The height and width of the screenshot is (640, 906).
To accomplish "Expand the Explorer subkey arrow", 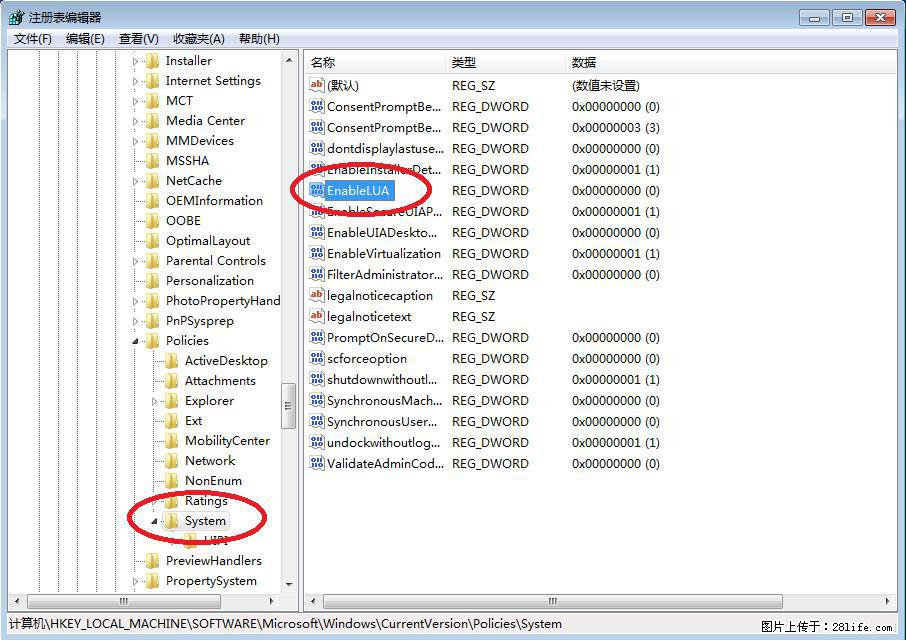I will [x=155, y=401].
